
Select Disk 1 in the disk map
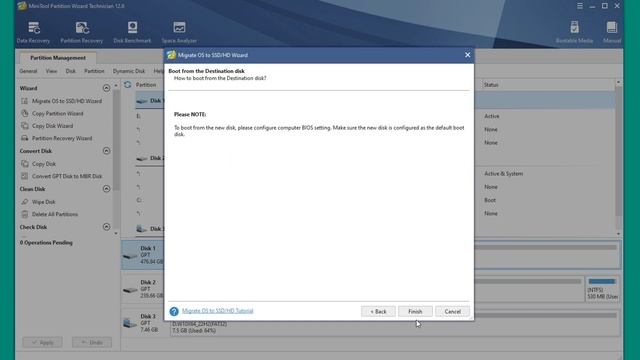tap(142, 255)
